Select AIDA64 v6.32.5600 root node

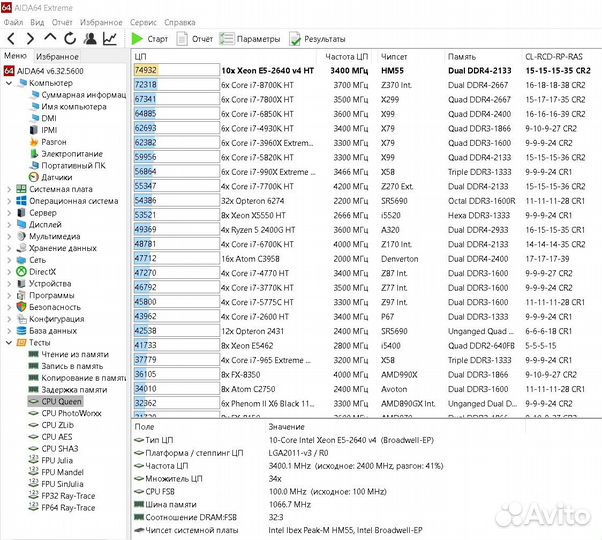pos(50,71)
